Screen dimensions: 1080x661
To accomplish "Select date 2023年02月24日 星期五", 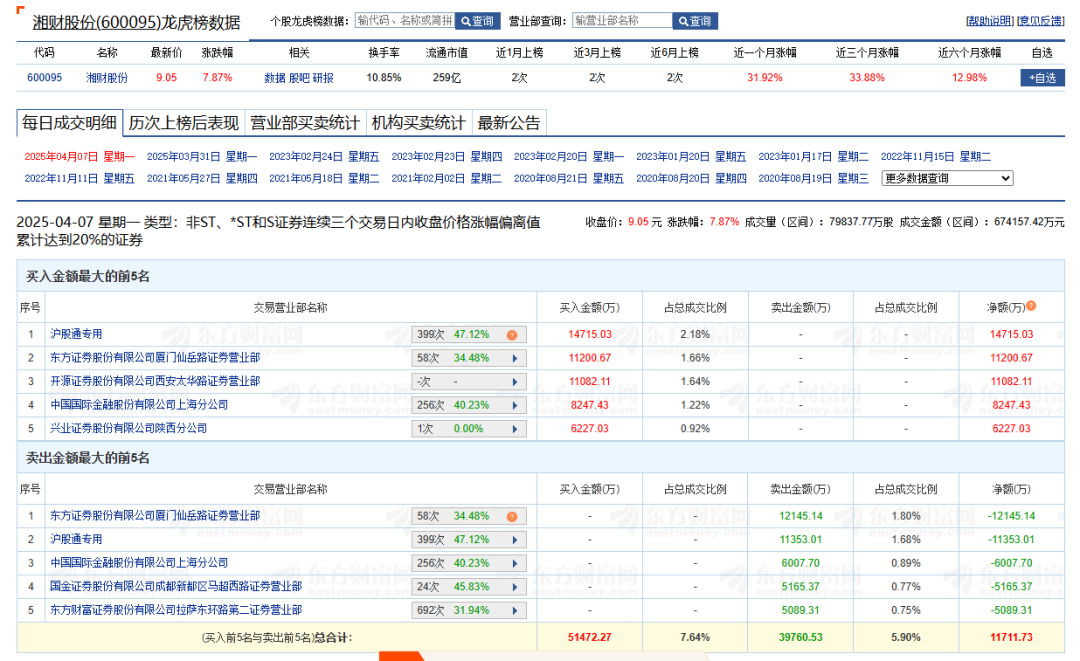I will (324, 157).
